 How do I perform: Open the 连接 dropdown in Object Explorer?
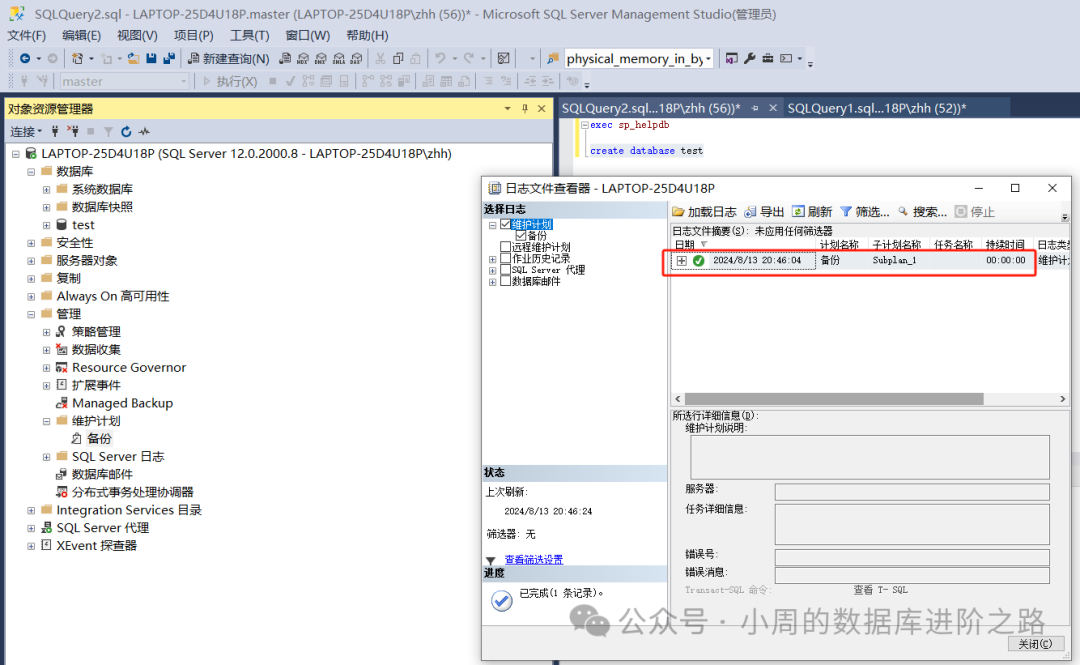26,131
